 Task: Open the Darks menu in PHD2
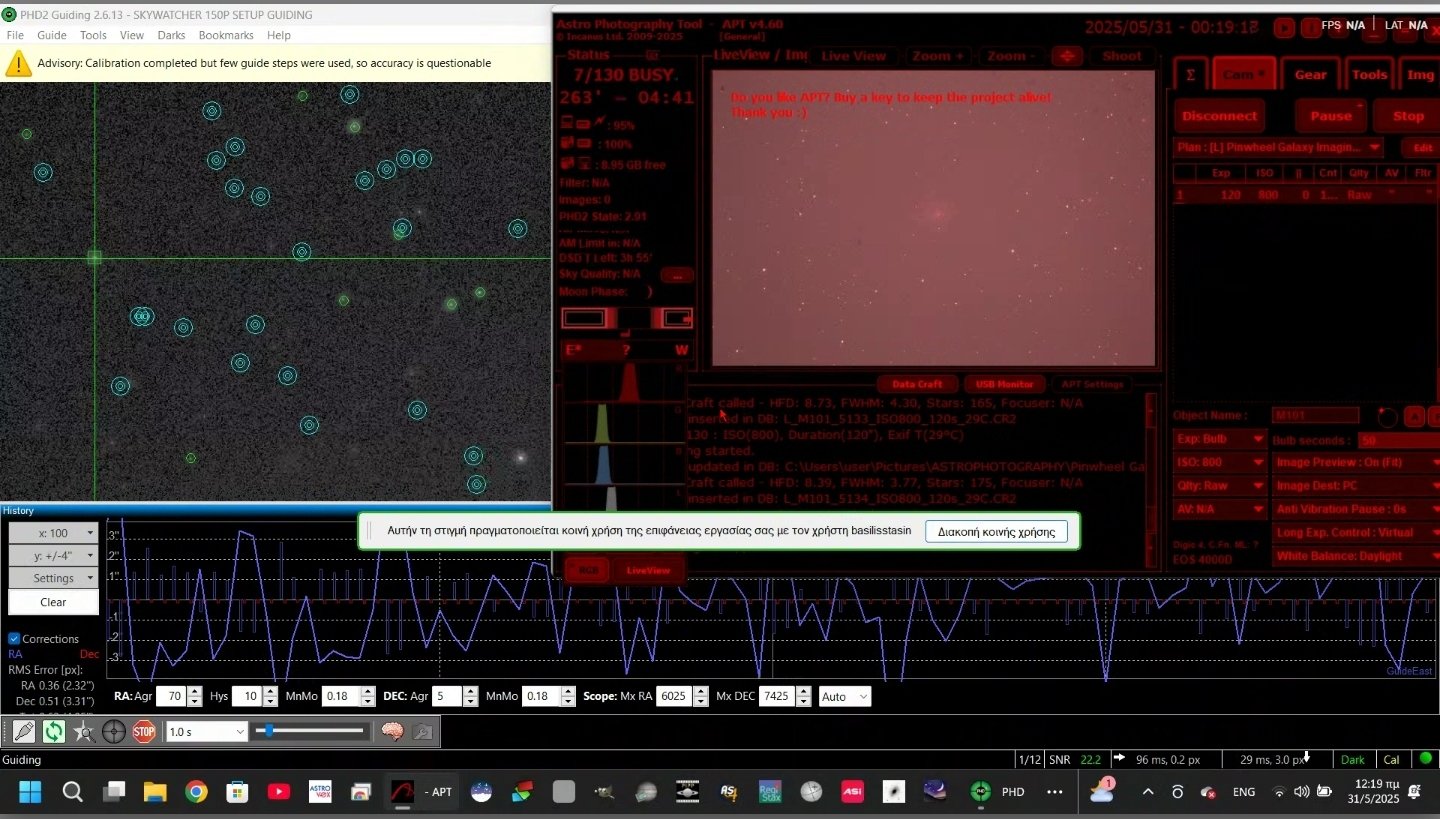pyautogui.click(x=171, y=35)
